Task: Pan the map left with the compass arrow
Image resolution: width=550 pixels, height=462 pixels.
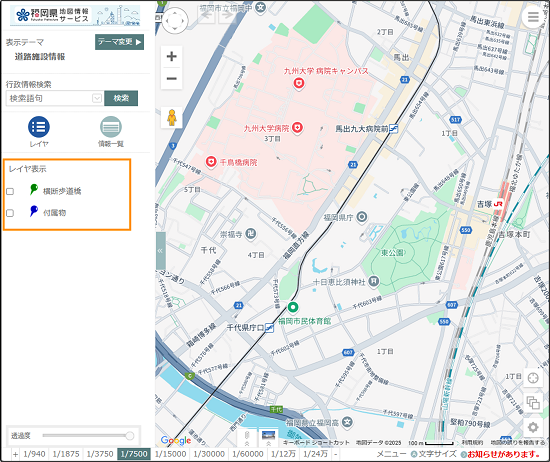Action: pyautogui.click(x=166, y=21)
